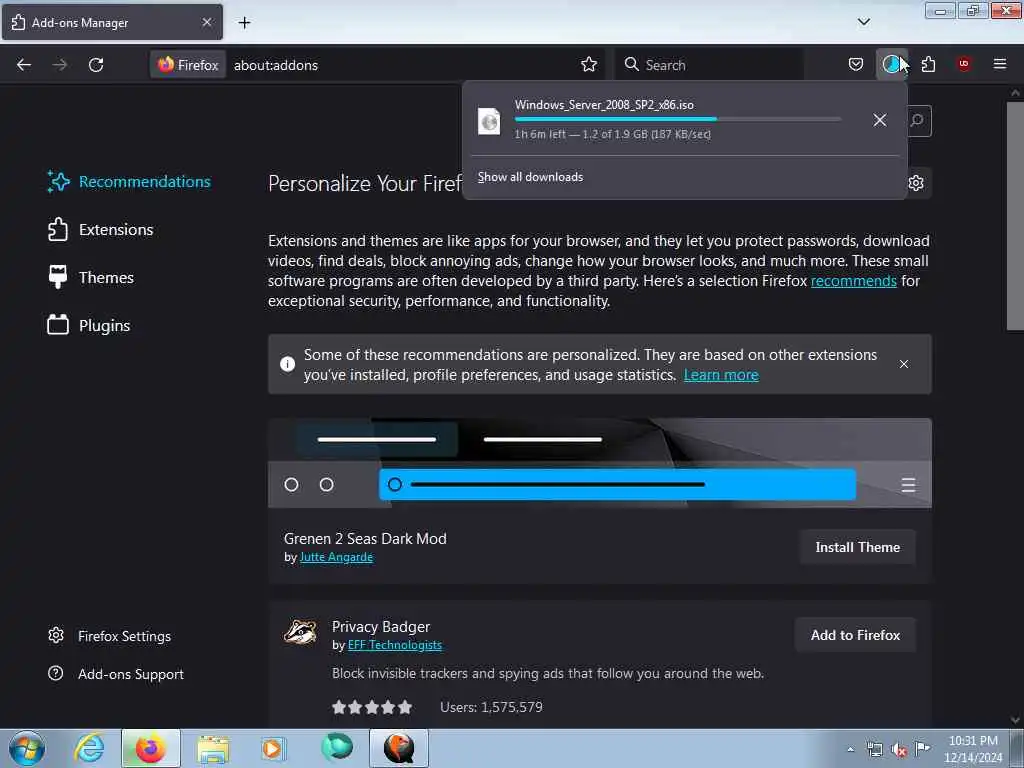Click the info icon in the recommendations notice
Image resolution: width=1024 pixels, height=768 pixels.
pyautogui.click(x=287, y=364)
